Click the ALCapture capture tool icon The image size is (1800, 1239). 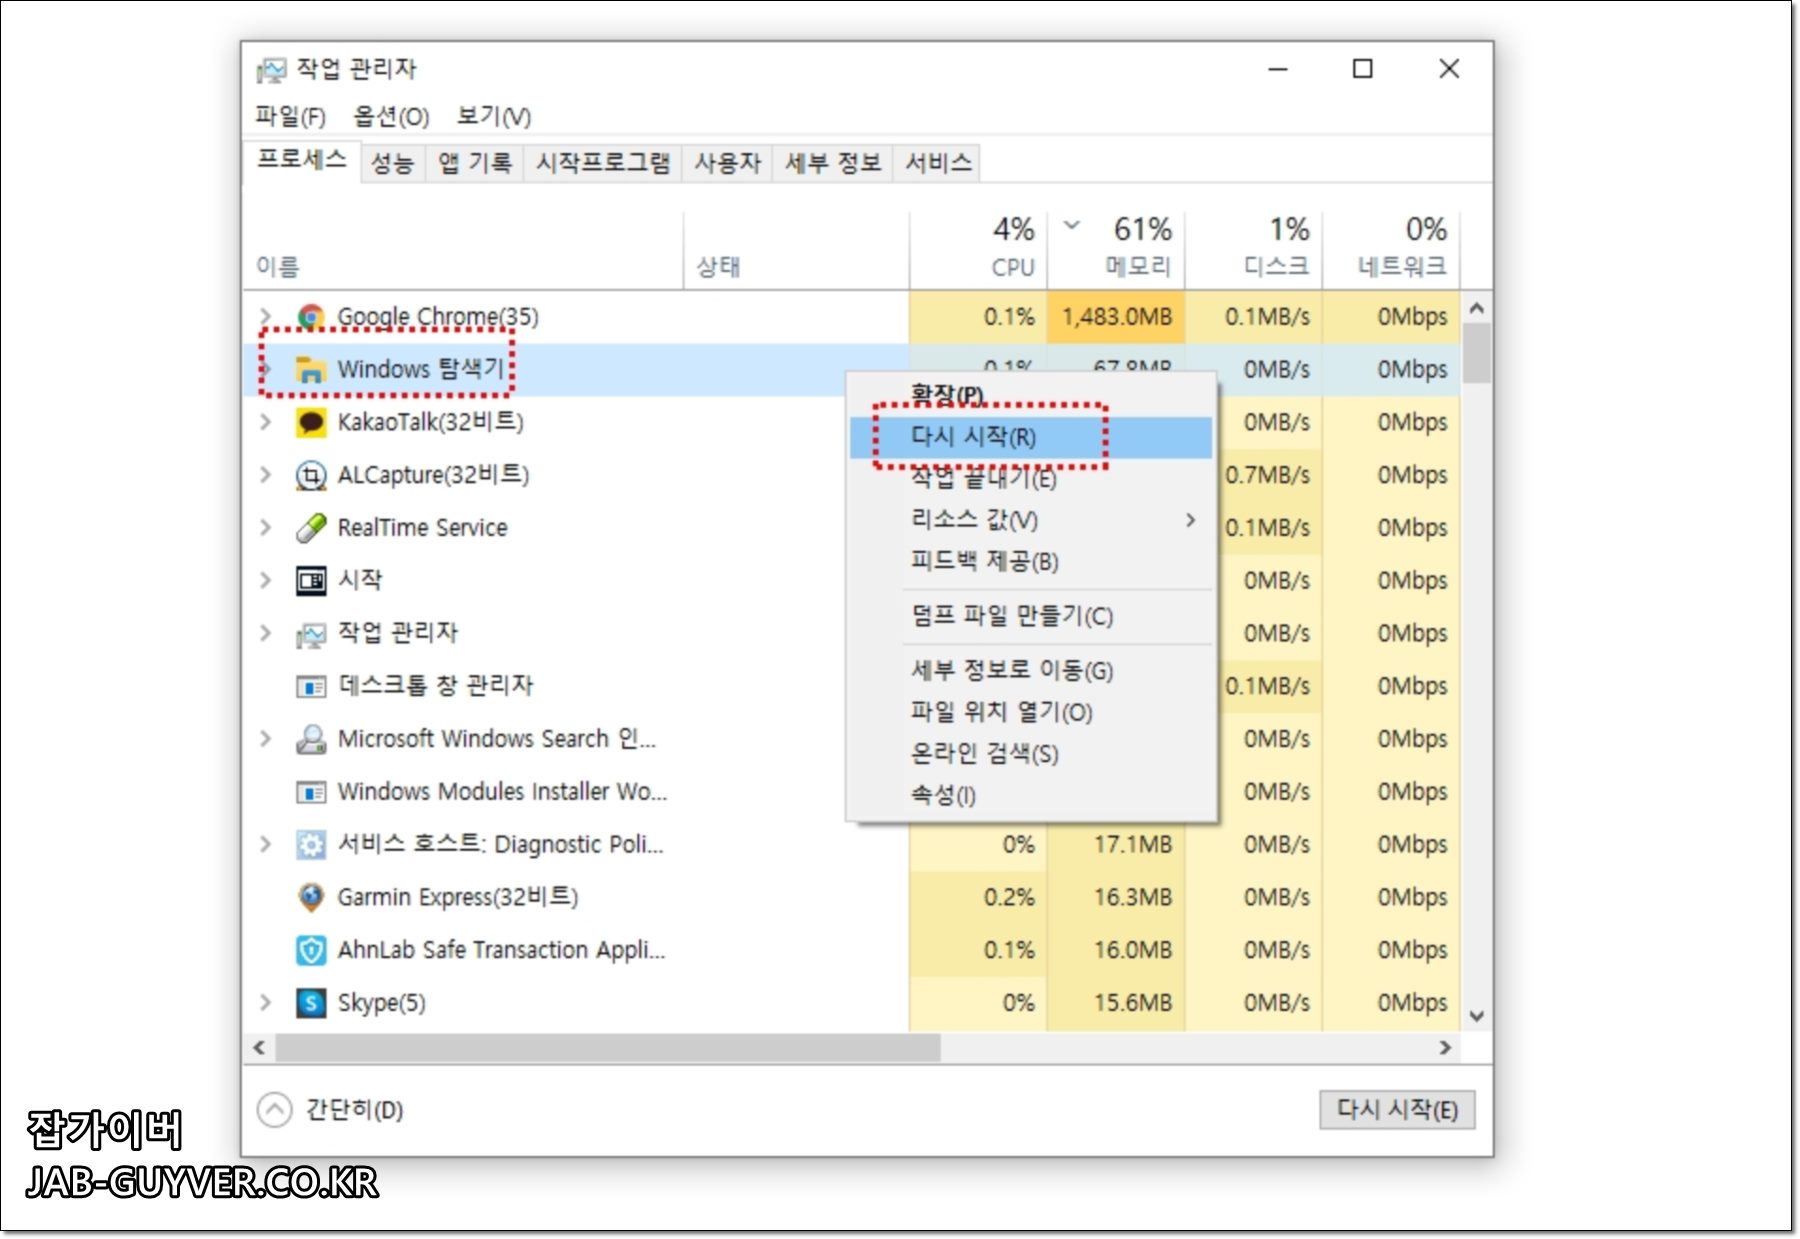coord(310,475)
